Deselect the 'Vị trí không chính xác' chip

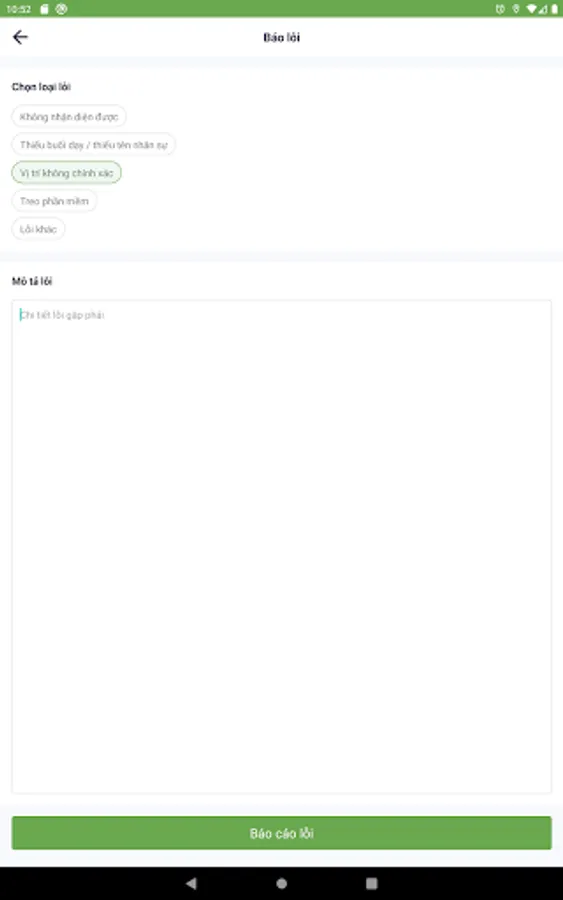point(67,173)
